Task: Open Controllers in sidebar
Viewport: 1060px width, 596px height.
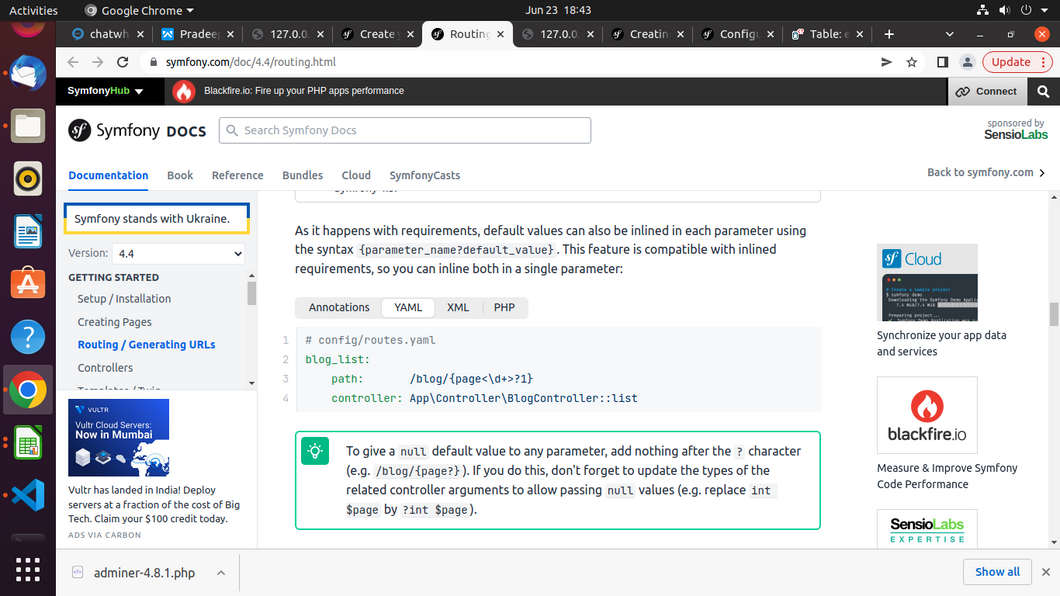Action: (105, 368)
